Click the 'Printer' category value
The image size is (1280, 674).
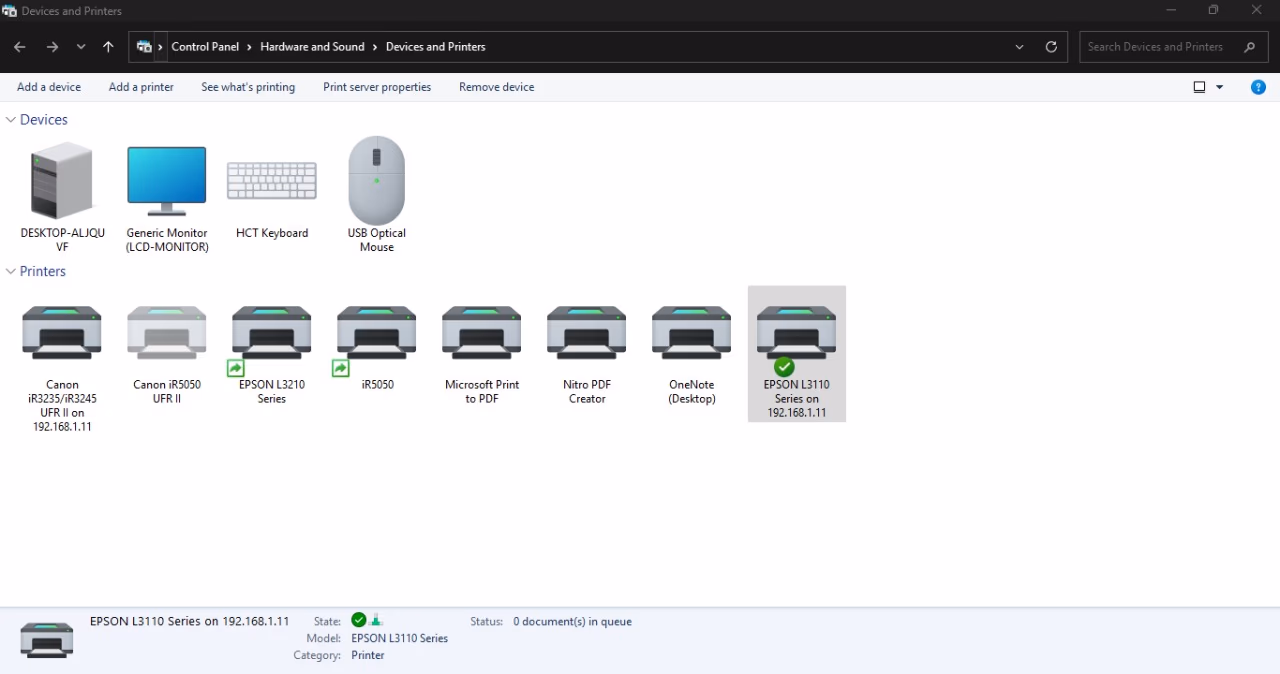(368, 655)
